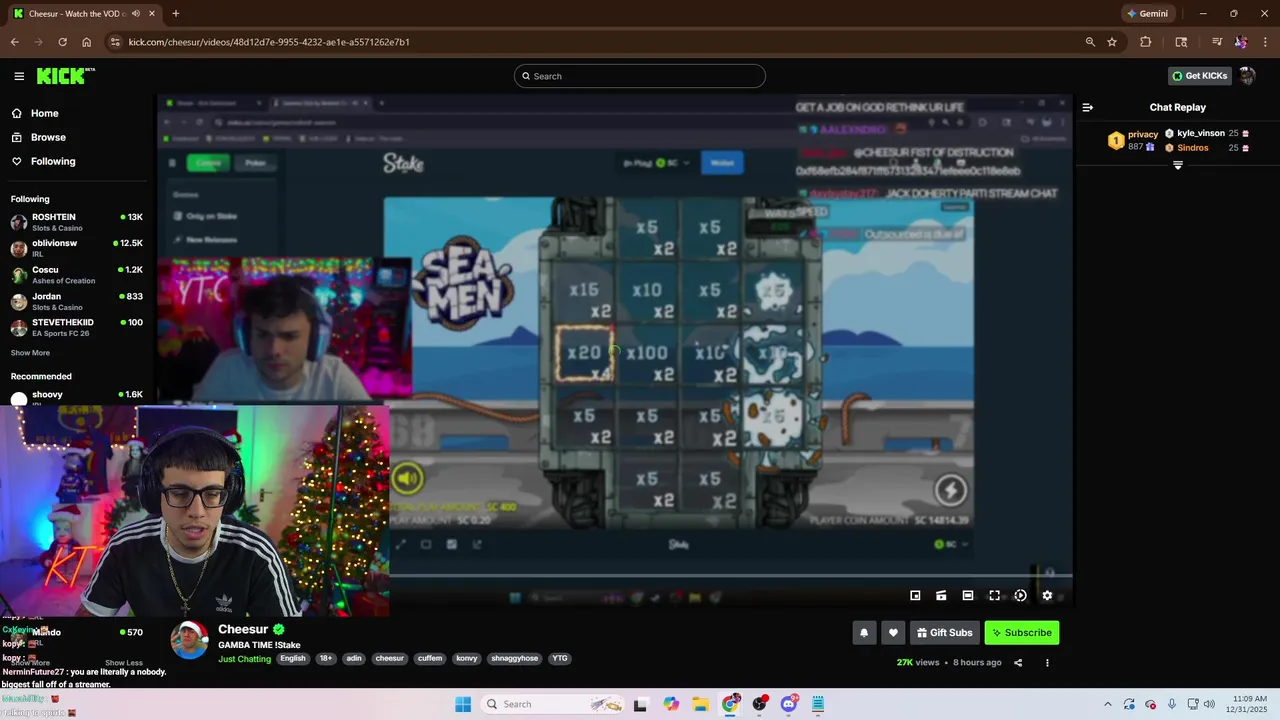1280x720 pixels.
Task: Enter fullscreen on video player
Action: tap(994, 596)
